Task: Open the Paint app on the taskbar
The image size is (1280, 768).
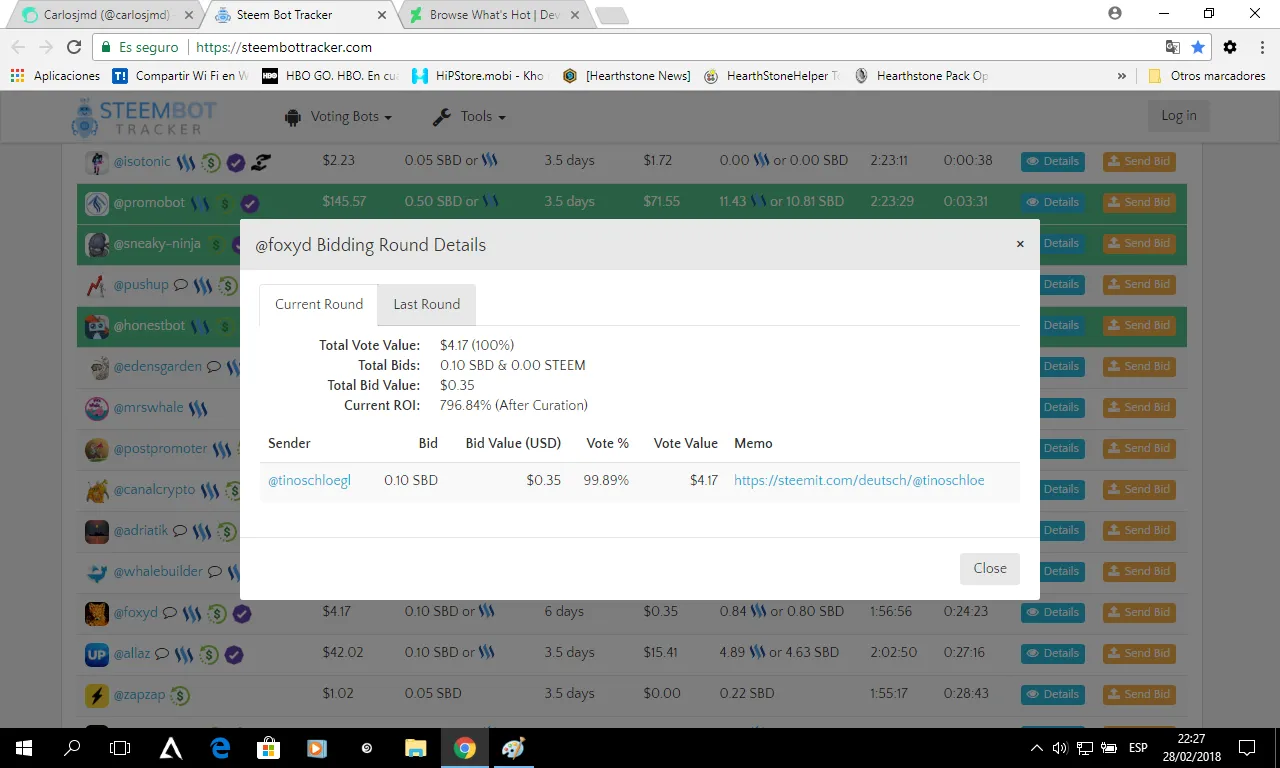Action: 513,747
